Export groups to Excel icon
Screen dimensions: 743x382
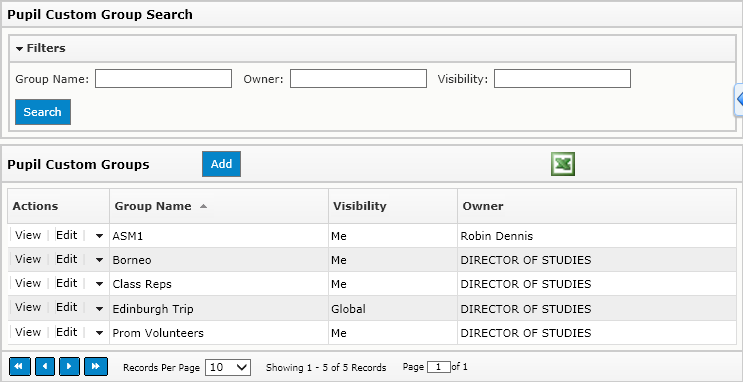click(562, 164)
